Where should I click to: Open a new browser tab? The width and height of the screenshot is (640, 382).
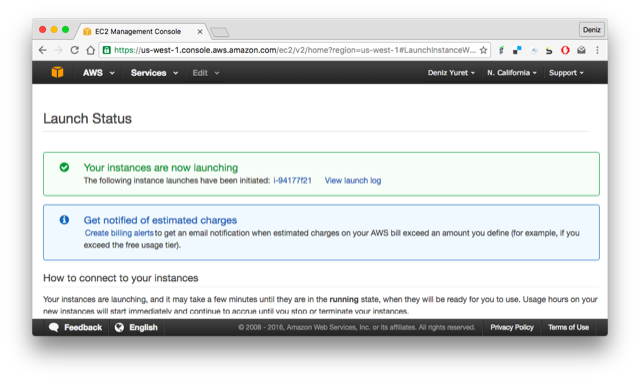pos(220,32)
